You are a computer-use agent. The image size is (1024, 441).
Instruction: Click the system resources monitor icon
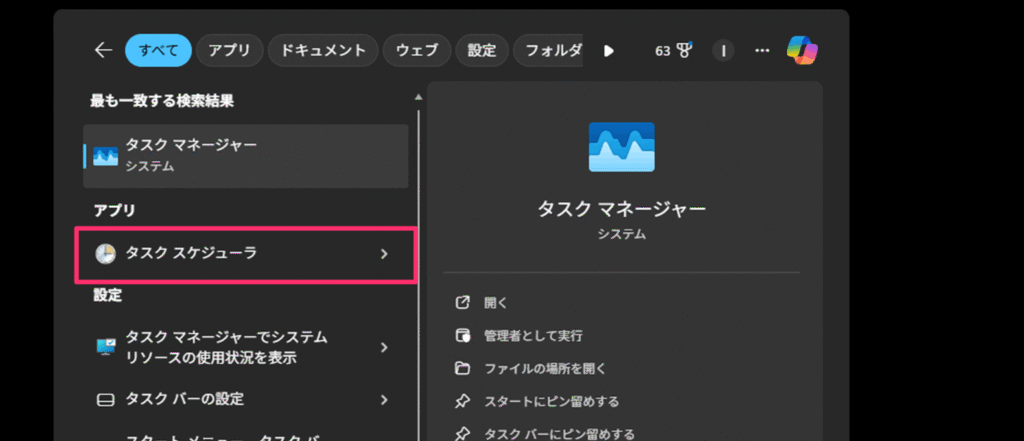click(106, 348)
